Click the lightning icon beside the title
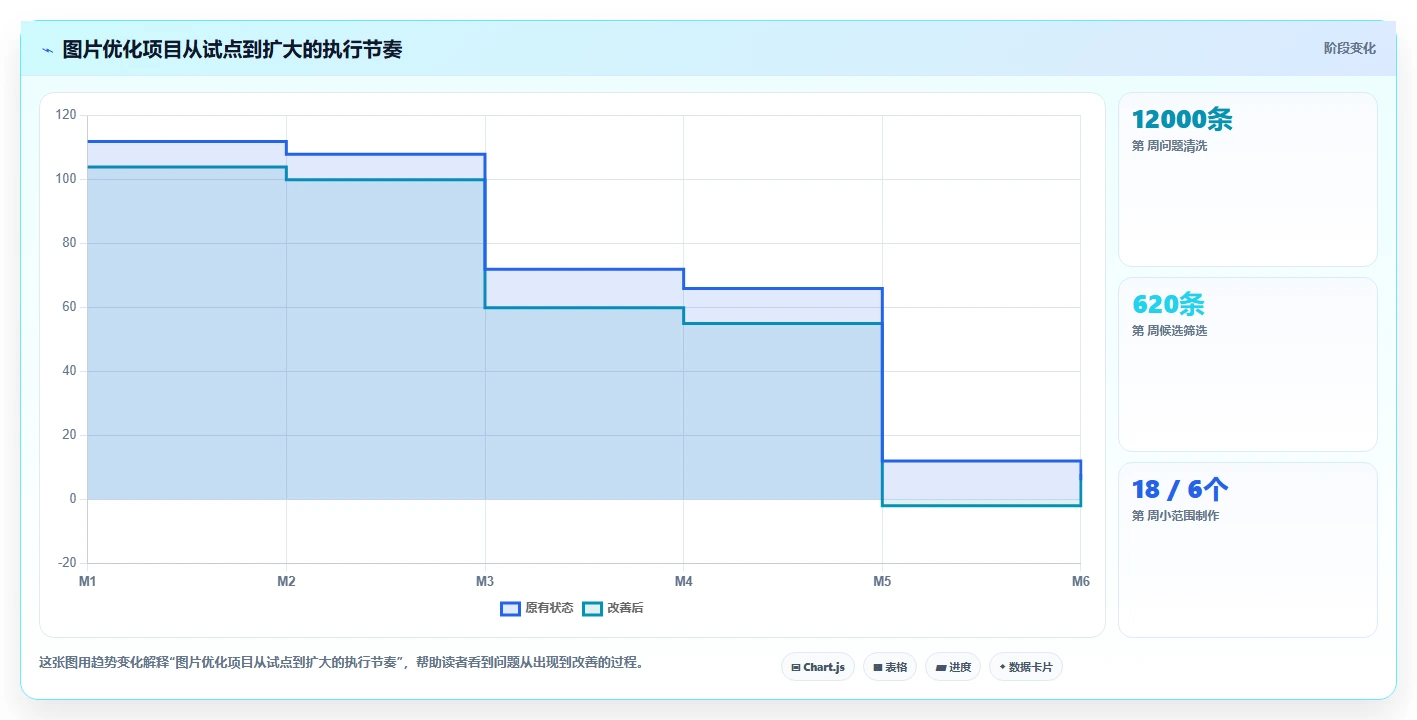The height and width of the screenshot is (720, 1417). point(47,50)
